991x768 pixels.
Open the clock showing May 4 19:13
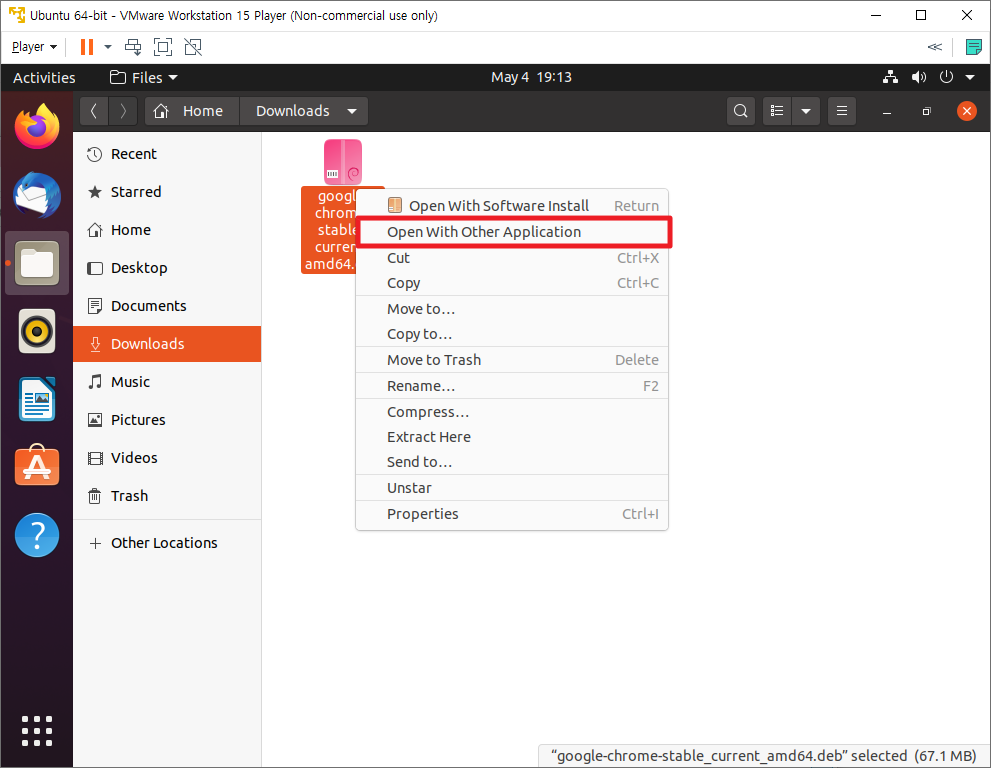click(x=532, y=77)
